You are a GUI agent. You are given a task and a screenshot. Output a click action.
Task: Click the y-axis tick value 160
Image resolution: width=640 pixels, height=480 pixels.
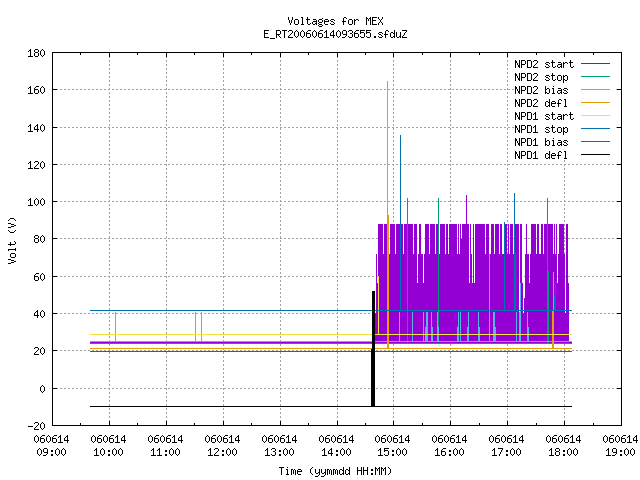pos(36,90)
